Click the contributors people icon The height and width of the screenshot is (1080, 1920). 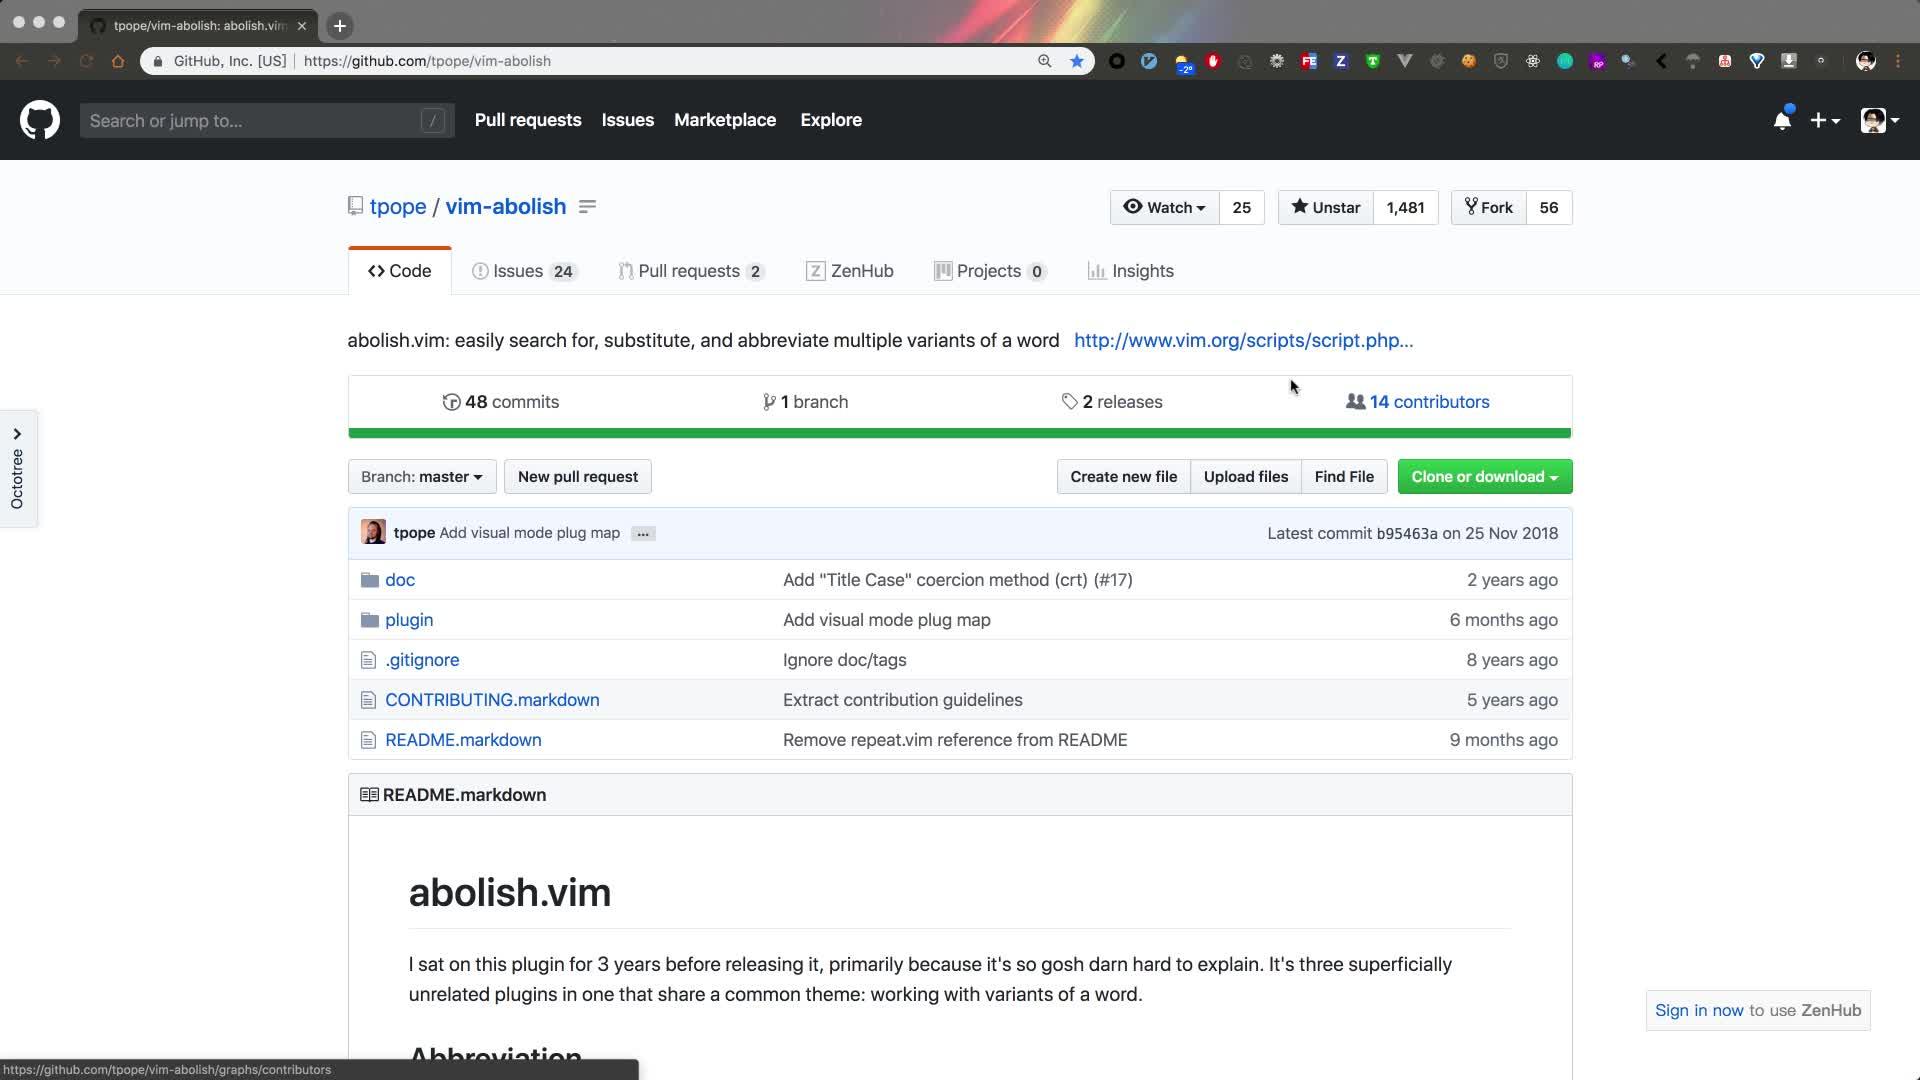(x=1356, y=401)
